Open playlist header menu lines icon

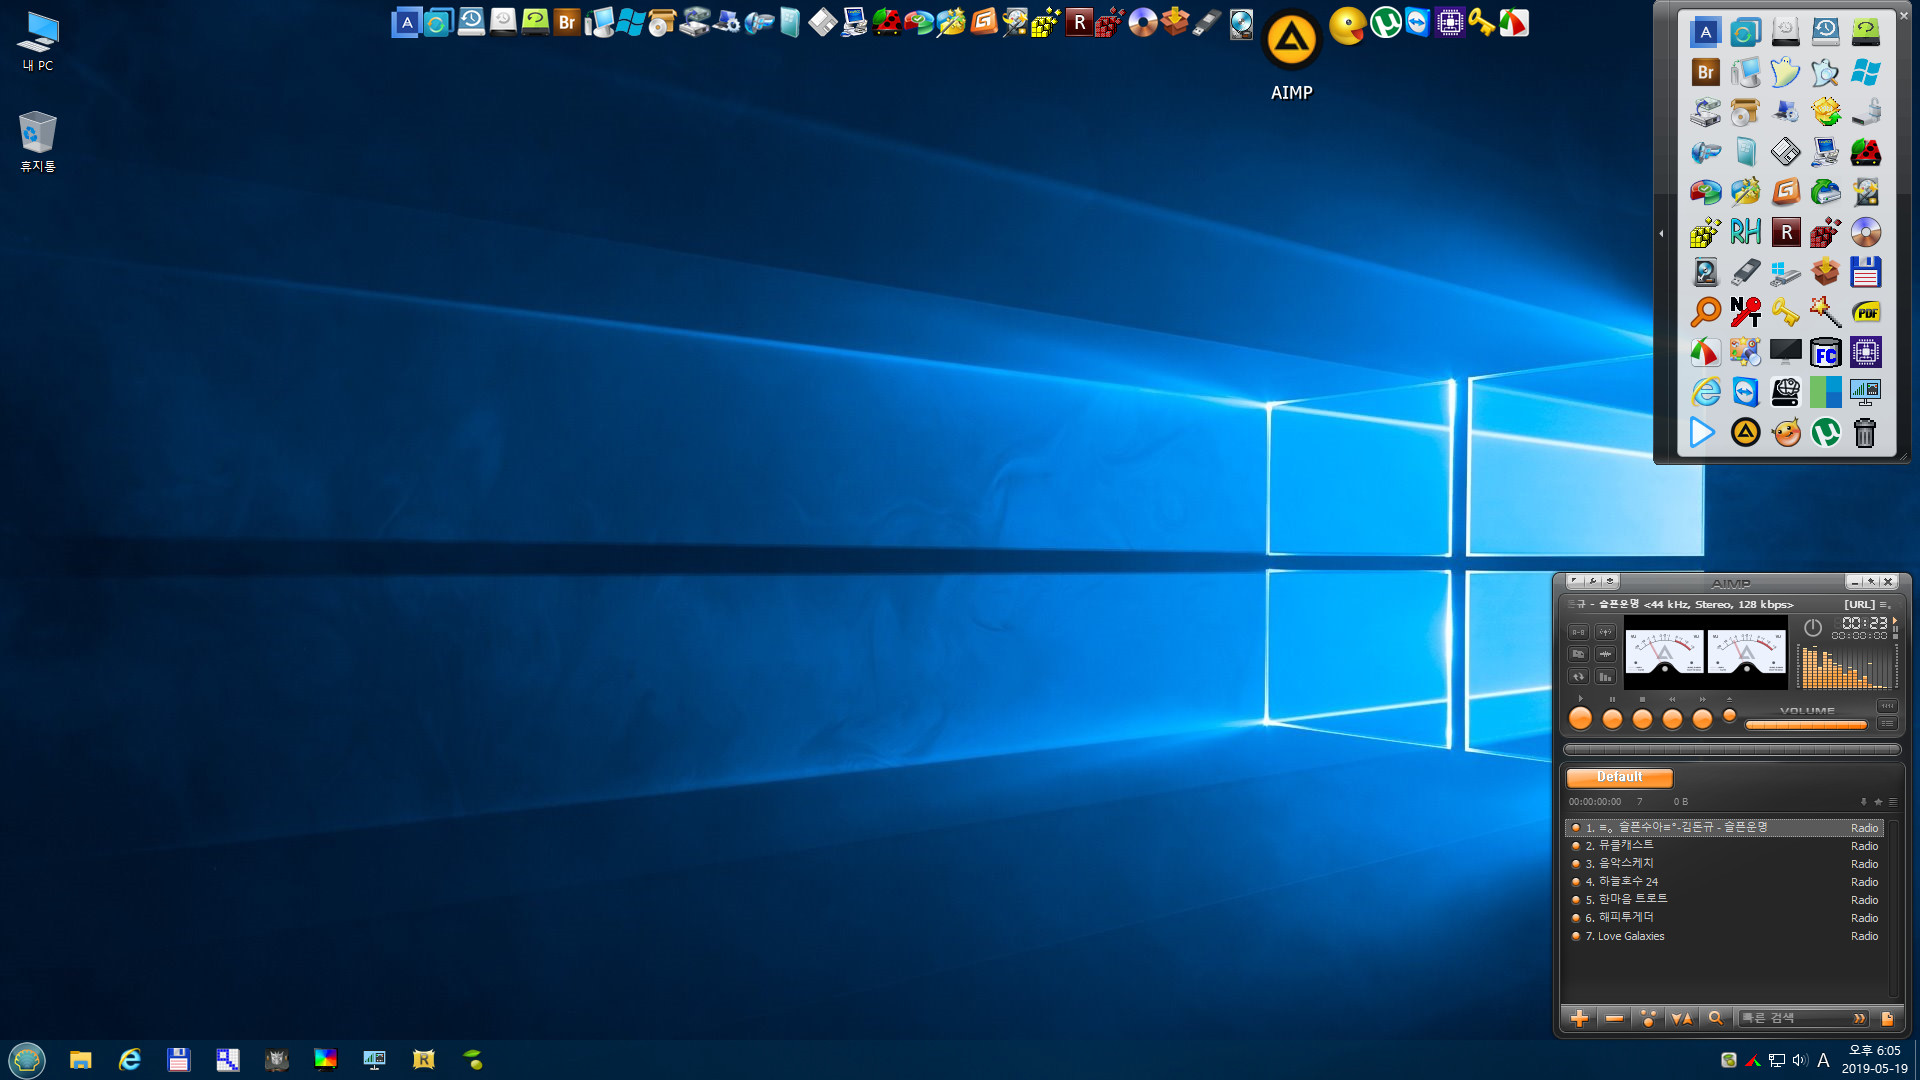point(1892,802)
